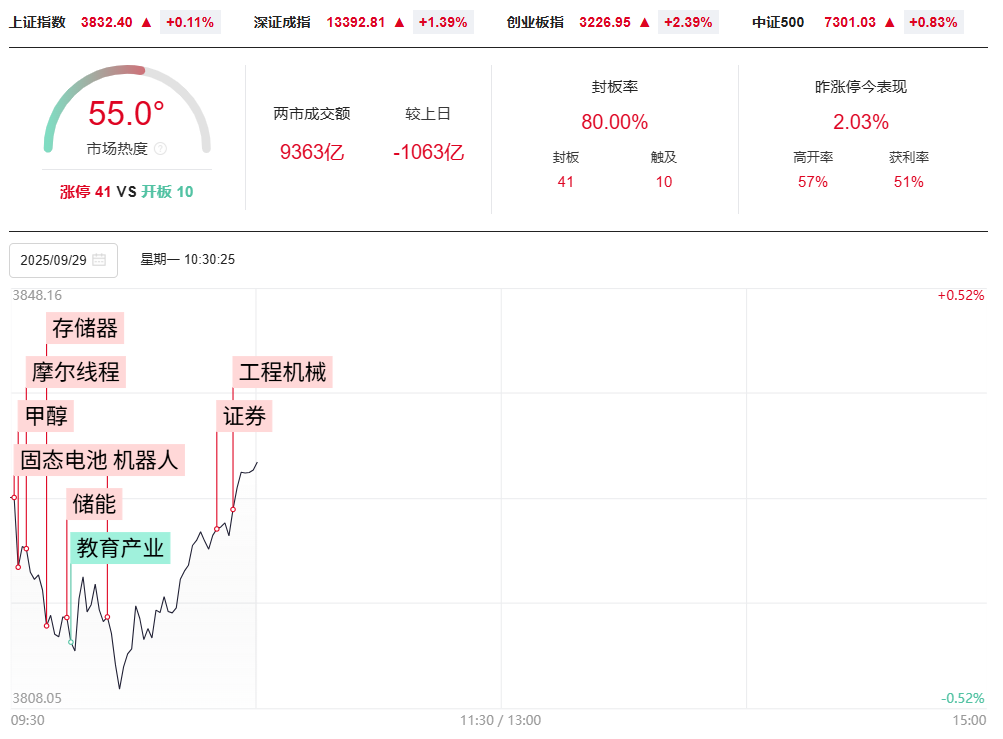Click the 储能 marker label

tap(95, 504)
